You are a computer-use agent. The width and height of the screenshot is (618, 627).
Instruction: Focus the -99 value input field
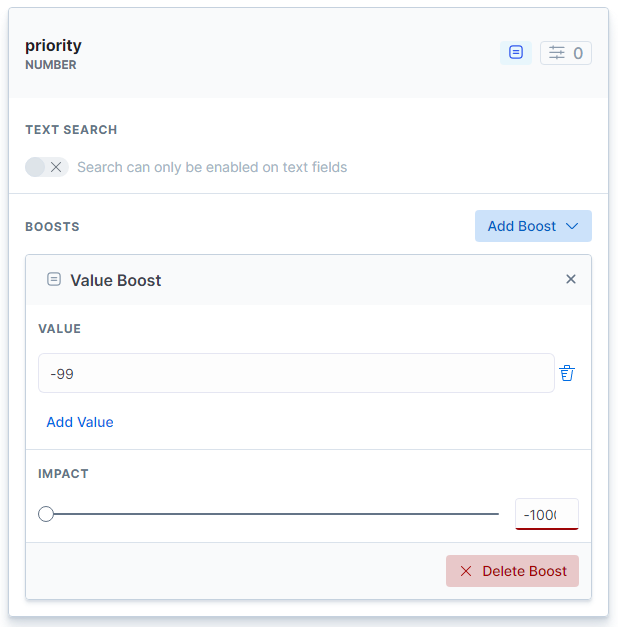click(x=295, y=373)
